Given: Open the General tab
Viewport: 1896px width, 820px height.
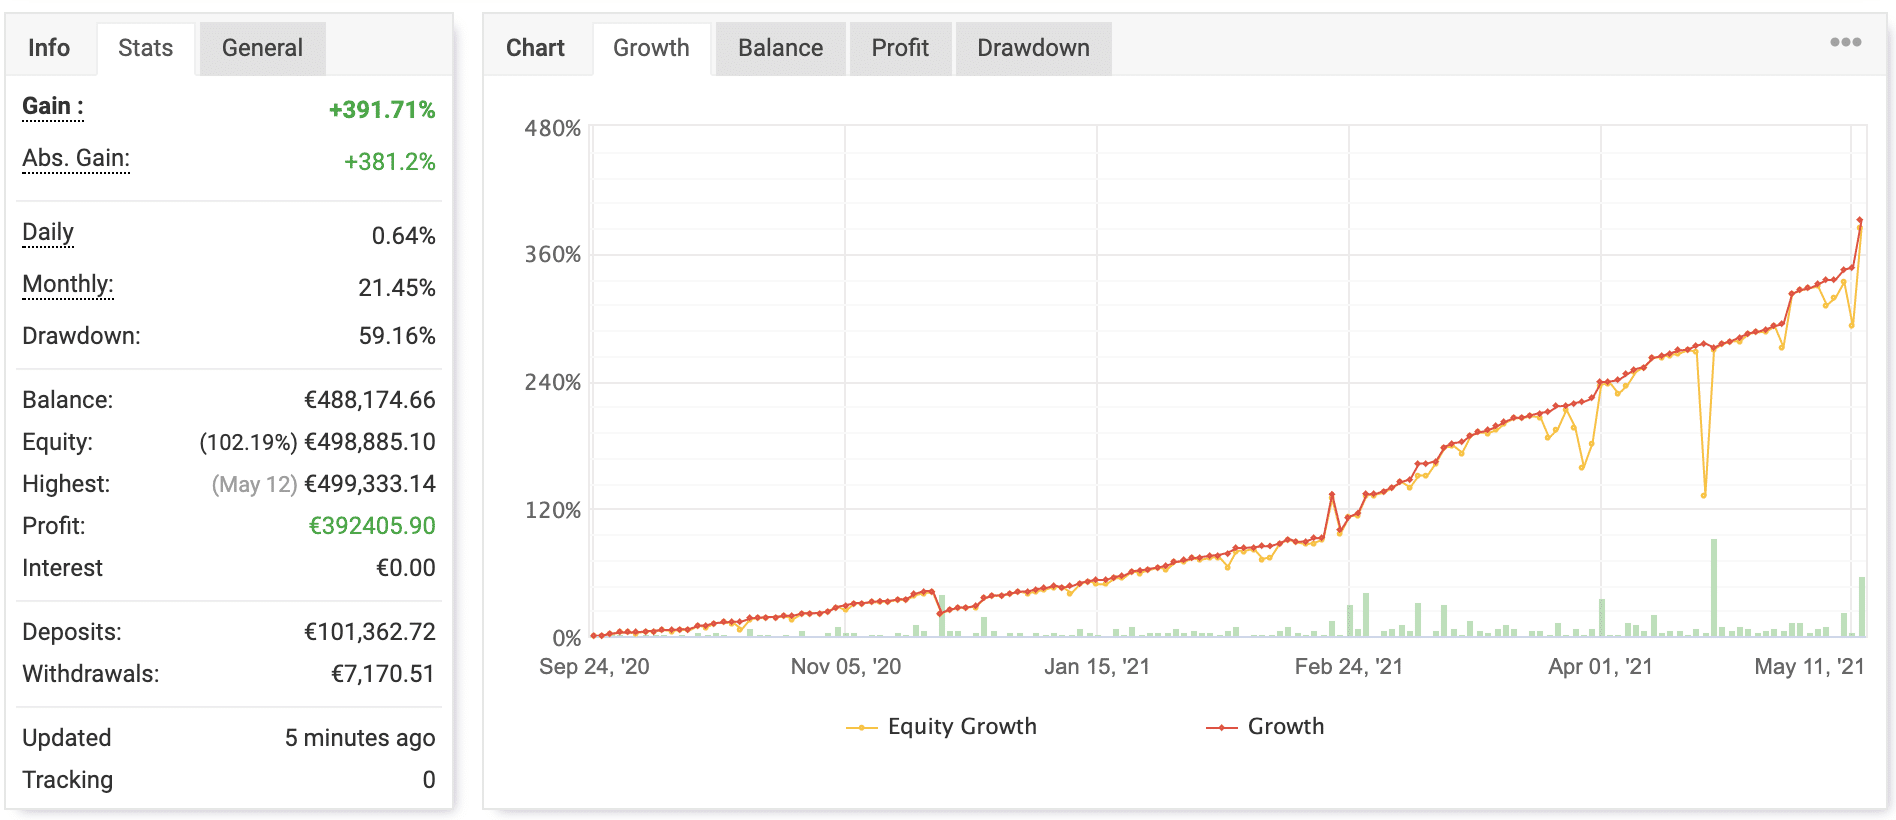Looking at the screenshot, I should point(262,48).
